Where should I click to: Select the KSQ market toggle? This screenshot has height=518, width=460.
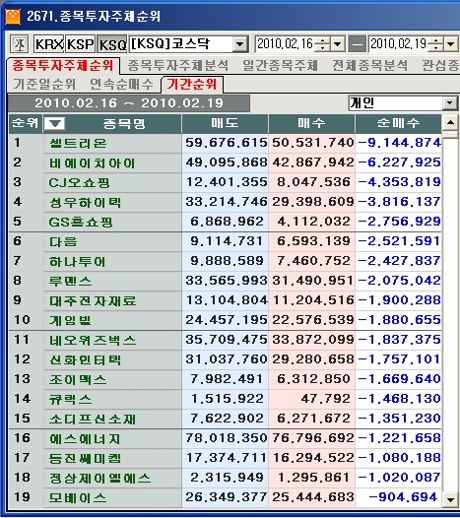coord(112,44)
